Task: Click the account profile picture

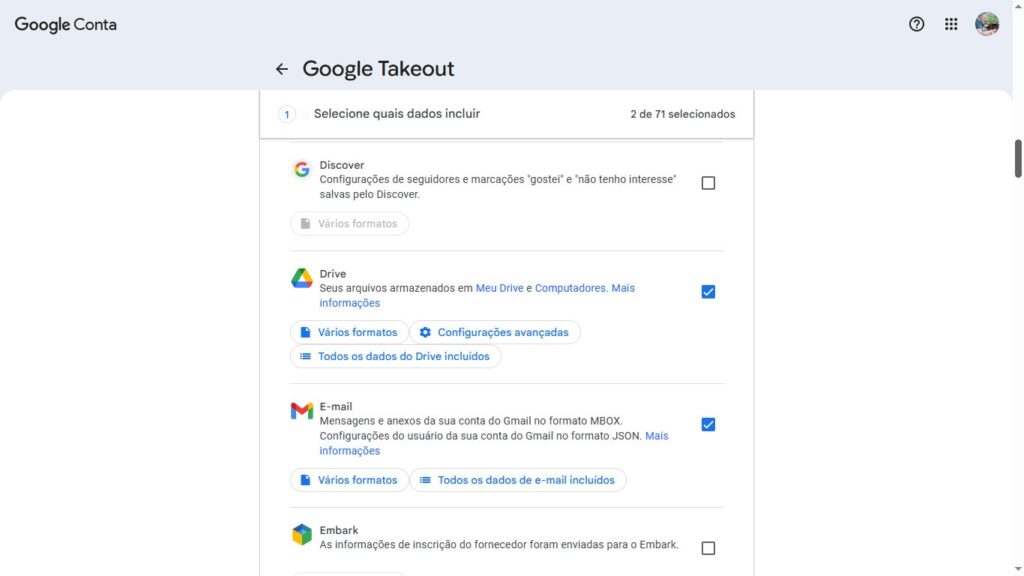Action: point(987,24)
